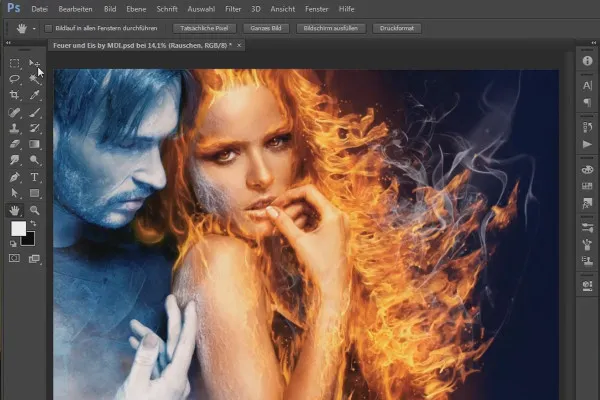This screenshot has height=400, width=600.
Task: Enable Bildlauf in allen Fenstern durchführen checkbox
Action: point(49,28)
